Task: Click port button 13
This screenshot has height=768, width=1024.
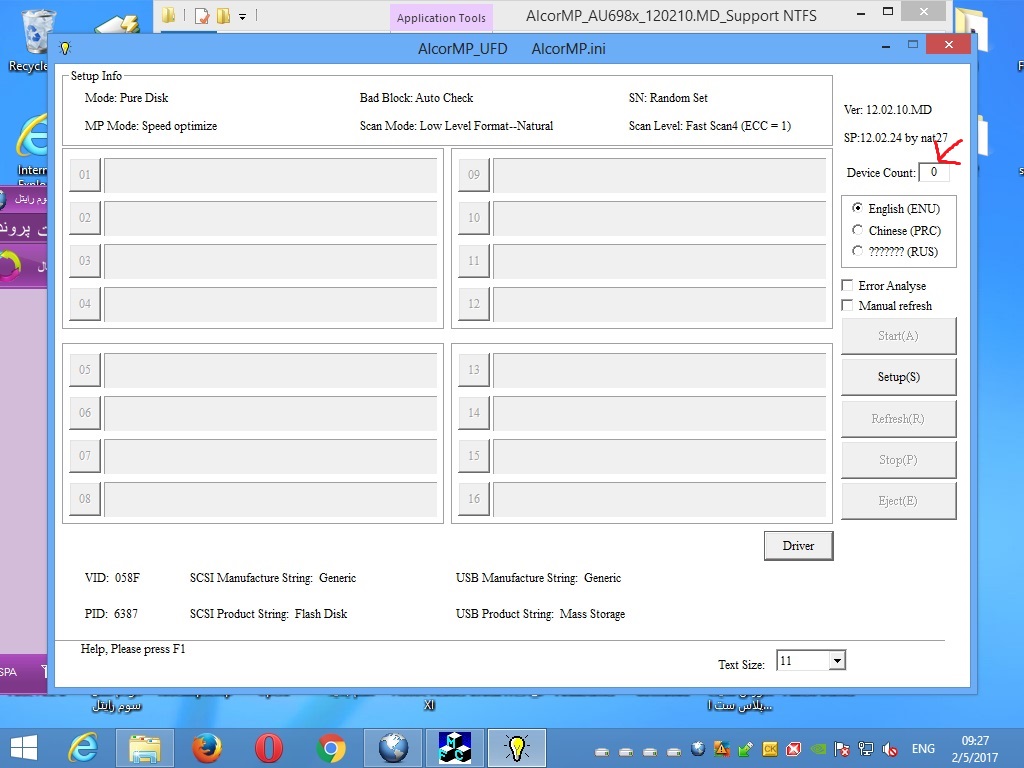Action: (474, 370)
